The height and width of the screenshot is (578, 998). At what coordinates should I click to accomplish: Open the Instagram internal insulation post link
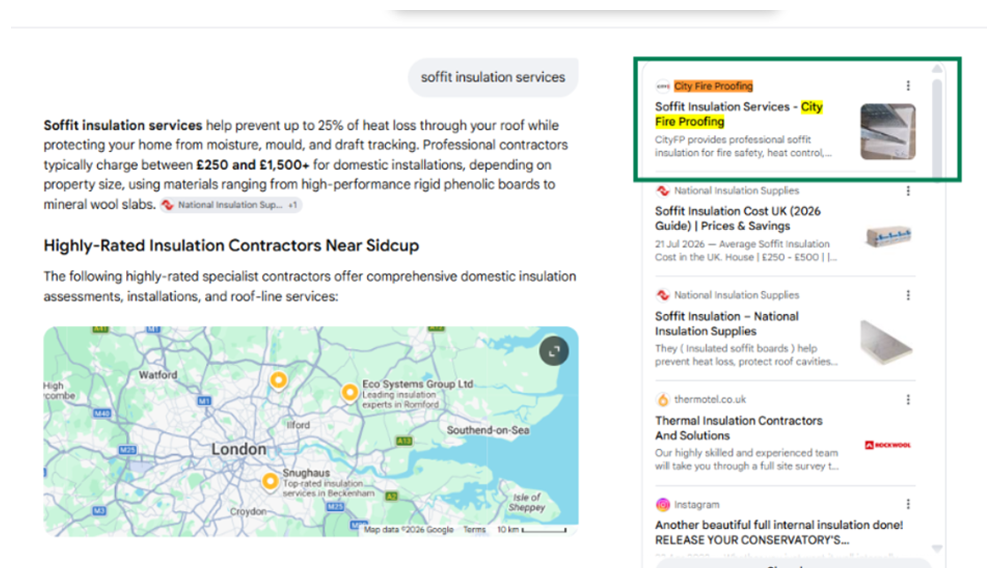(779, 532)
